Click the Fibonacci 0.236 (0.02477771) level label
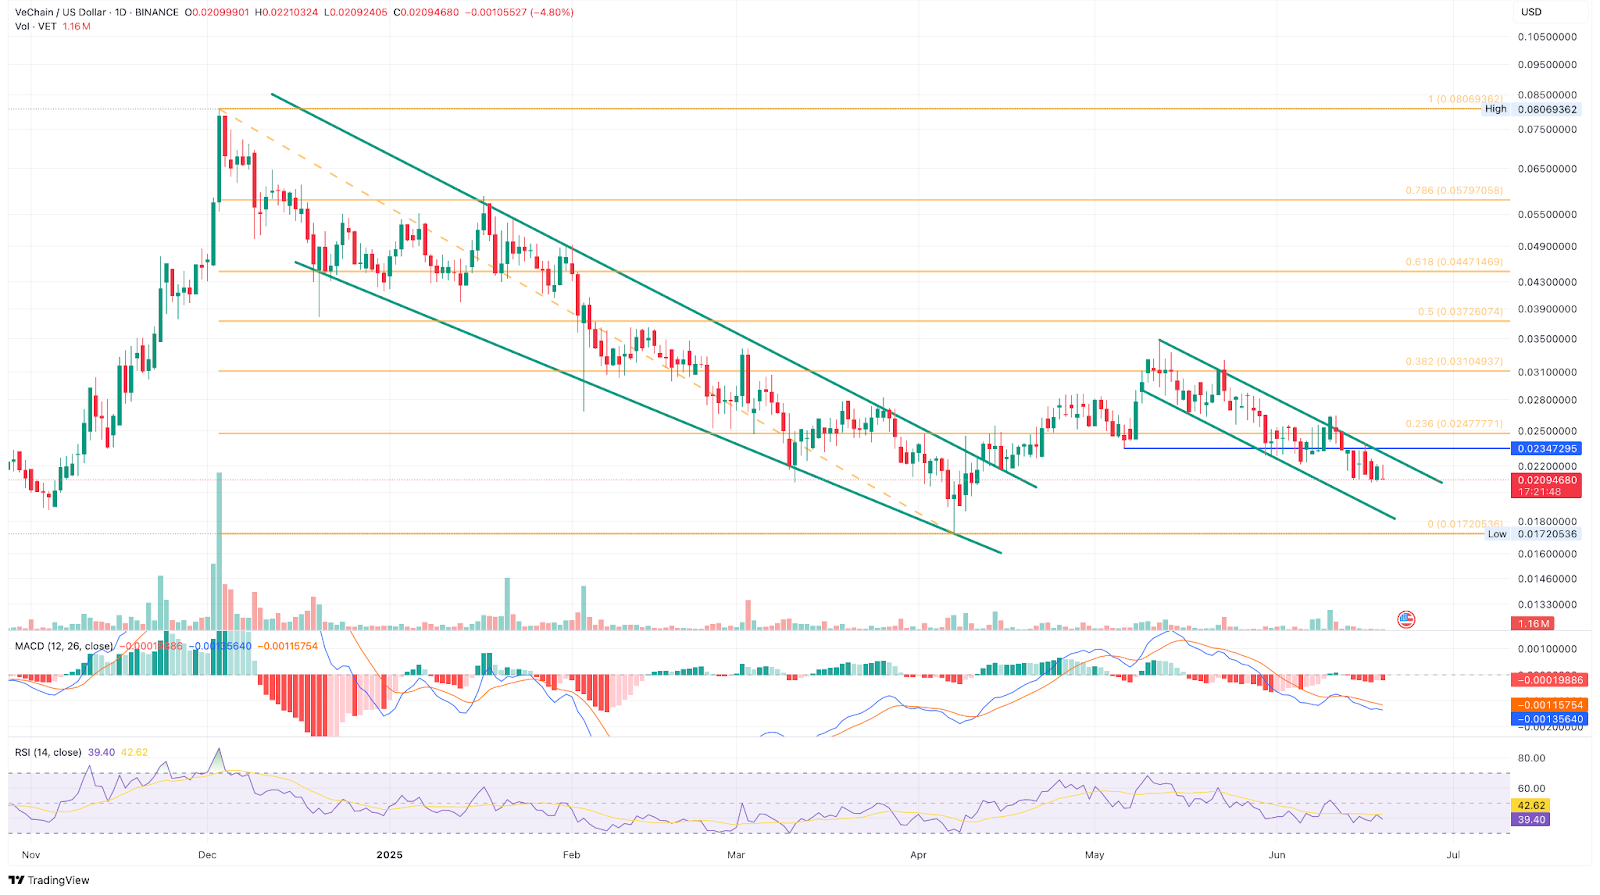 (1453, 424)
